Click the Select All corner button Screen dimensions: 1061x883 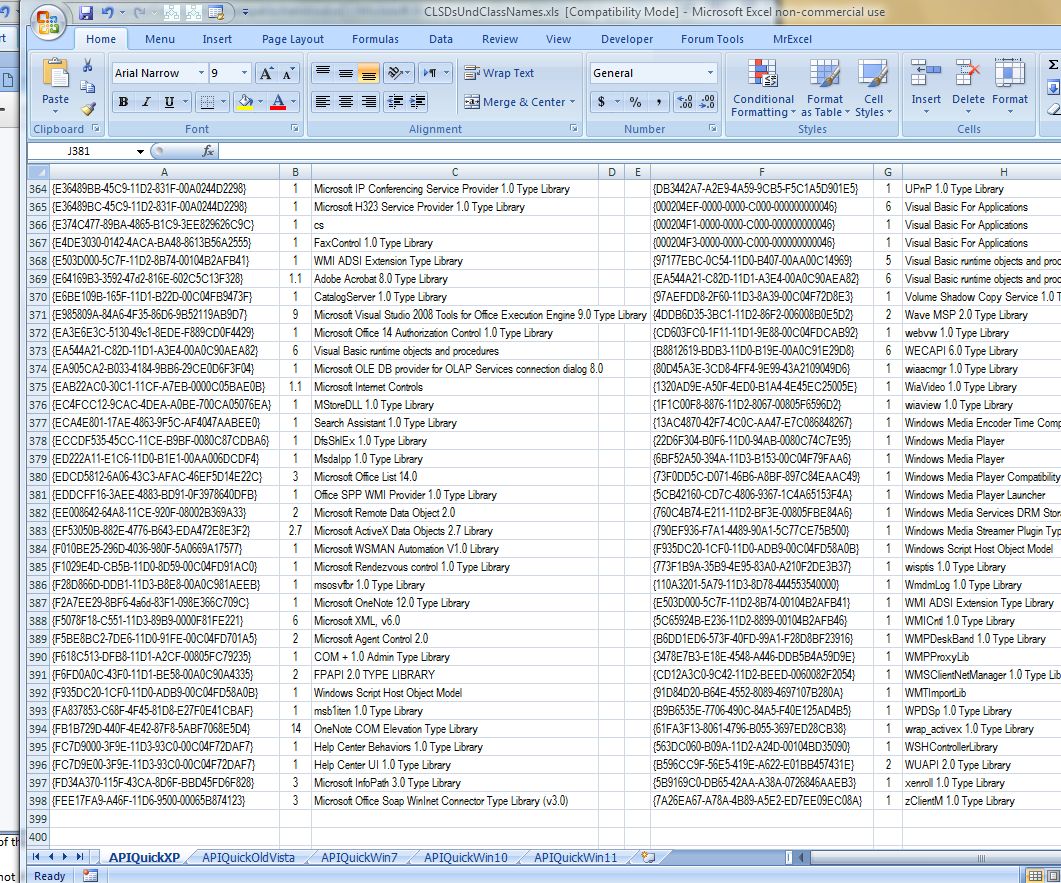(39, 172)
